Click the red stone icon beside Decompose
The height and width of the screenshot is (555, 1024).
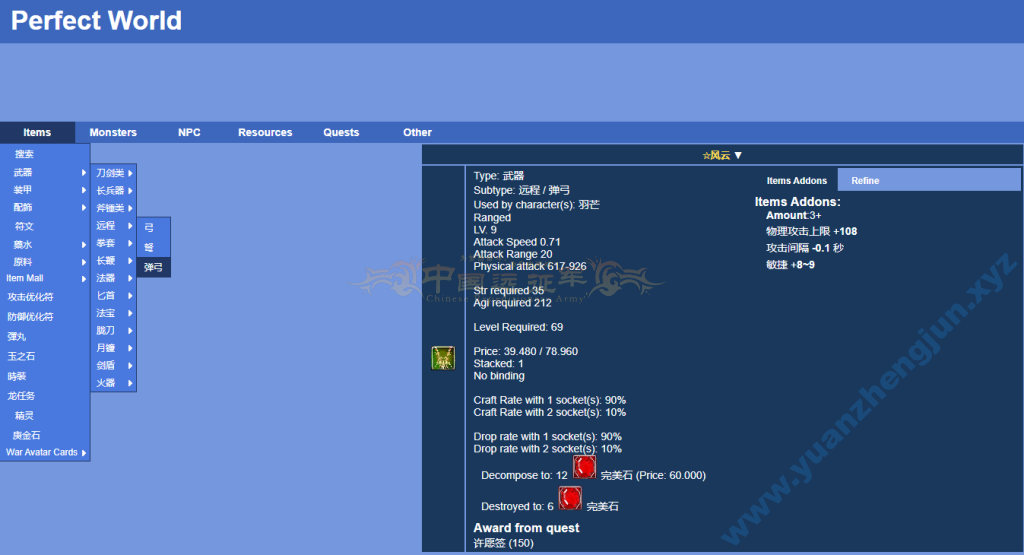pyautogui.click(x=585, y=467)
